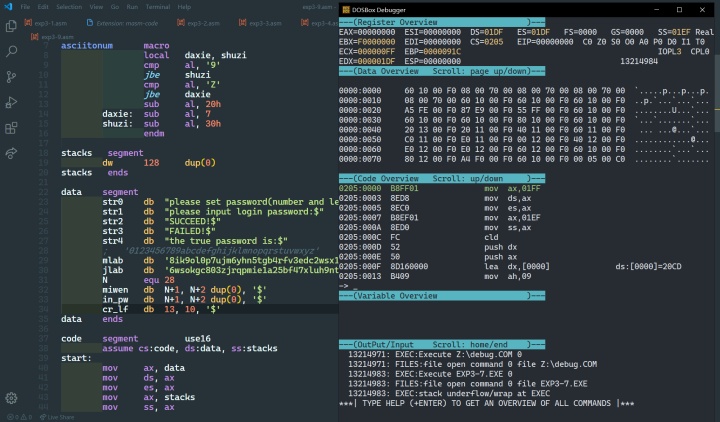The width and height of the screenshot is (720, 422).
Task: Click the SS=01EF register value
Action: [674, 32]
